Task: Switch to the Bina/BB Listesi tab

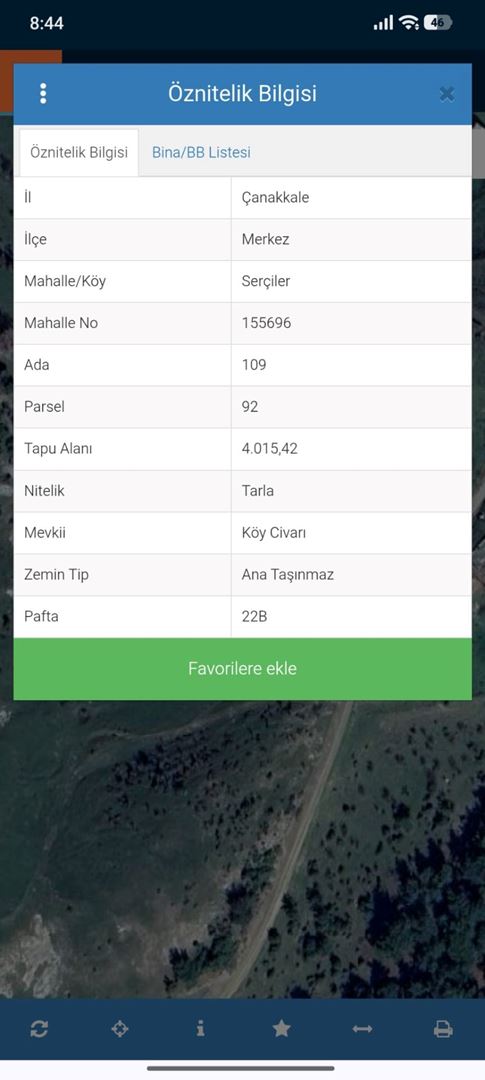Action: tap(201, 152)
